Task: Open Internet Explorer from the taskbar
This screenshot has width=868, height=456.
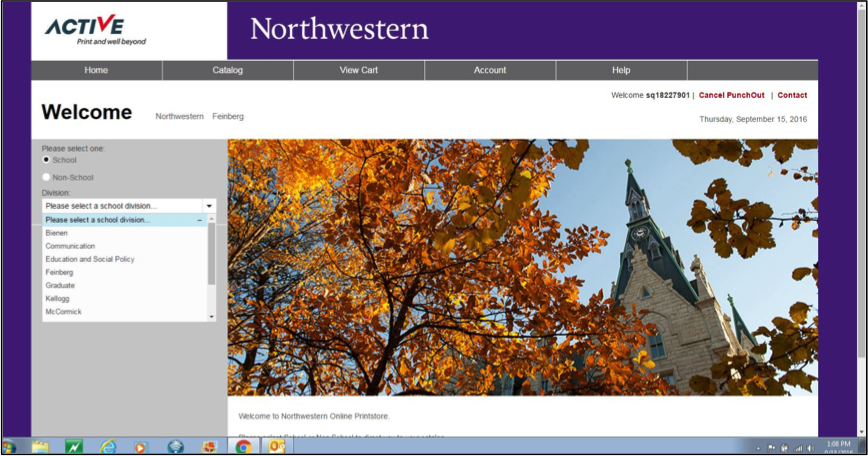Action: 108,447
